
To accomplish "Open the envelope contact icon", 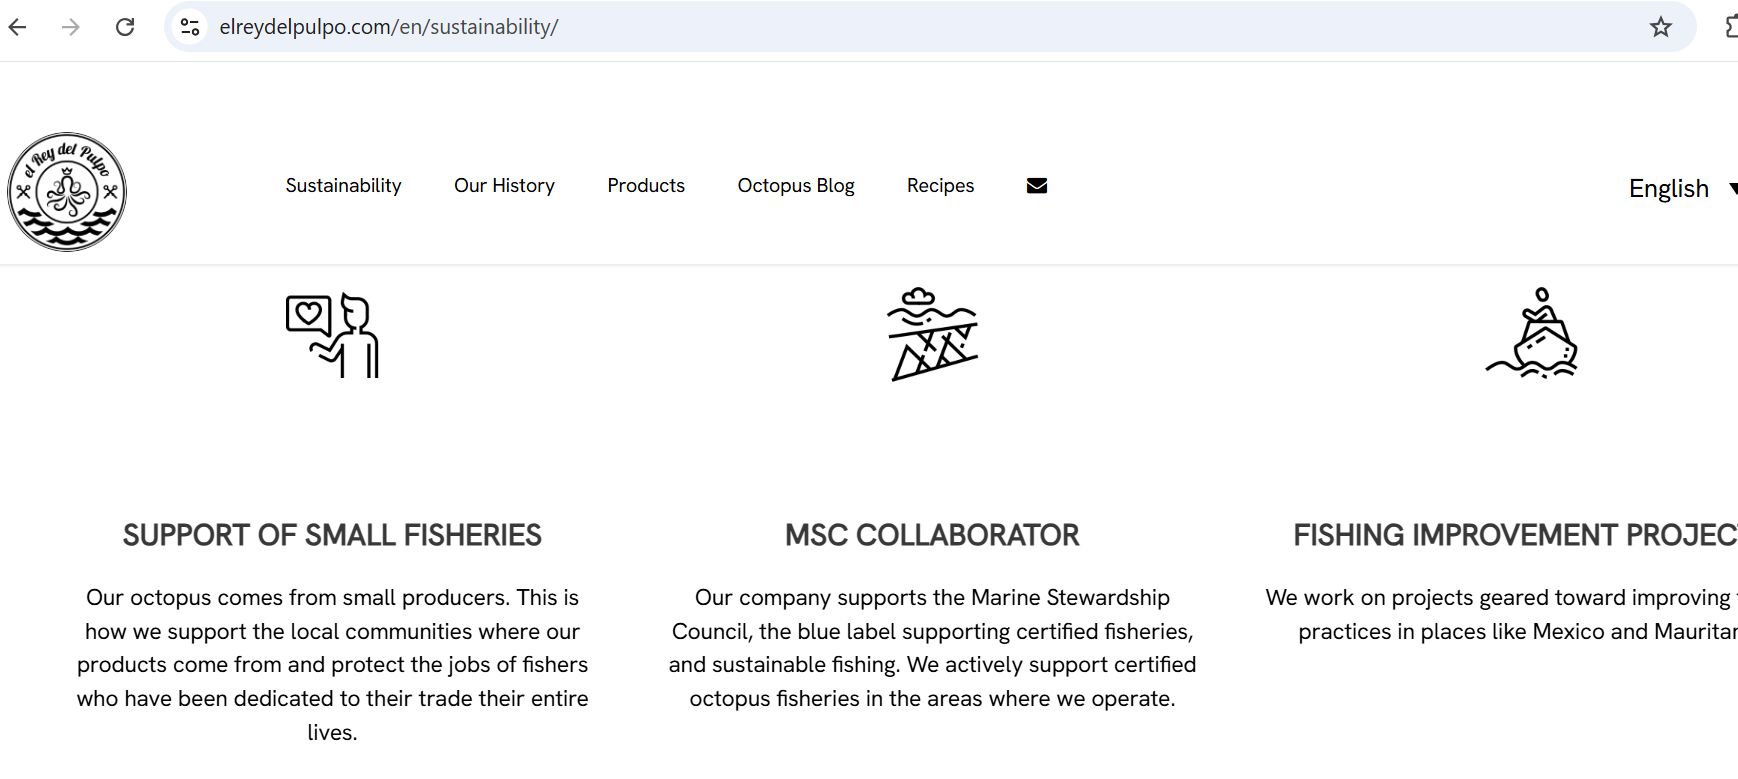I will click(1037, 185).
